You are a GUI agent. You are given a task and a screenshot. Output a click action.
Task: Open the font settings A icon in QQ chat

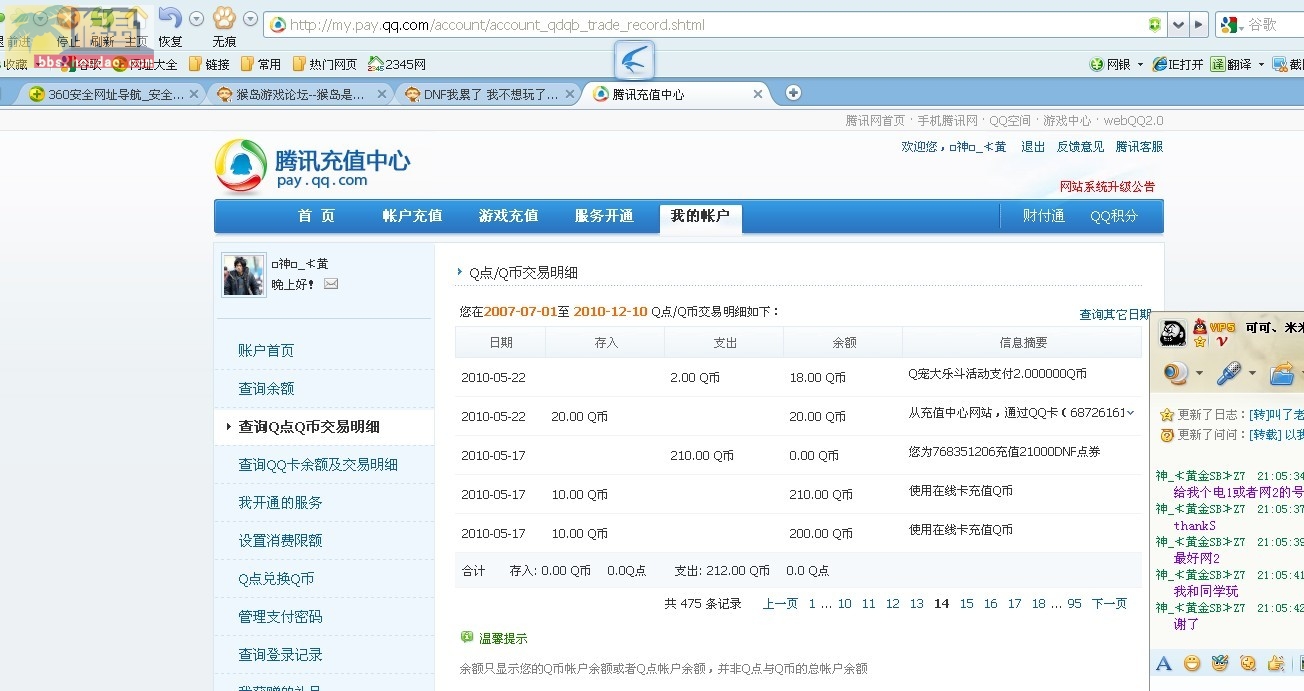coord(1163,663)
